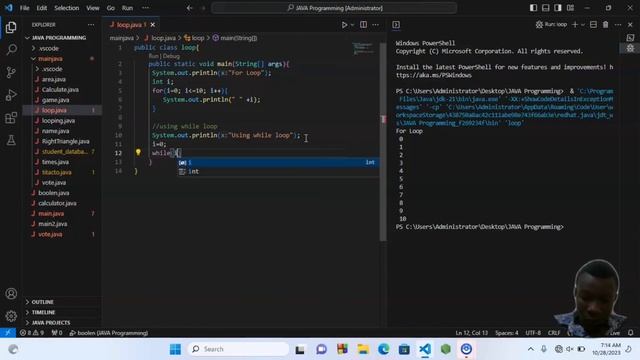Click the command center search box

click(334, 8)
